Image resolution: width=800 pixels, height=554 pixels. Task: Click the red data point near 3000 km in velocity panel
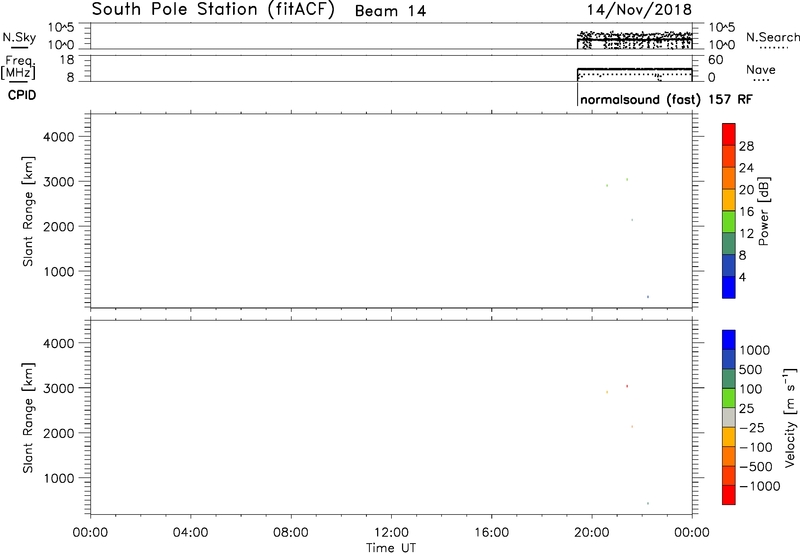click(x=627, y=386)
